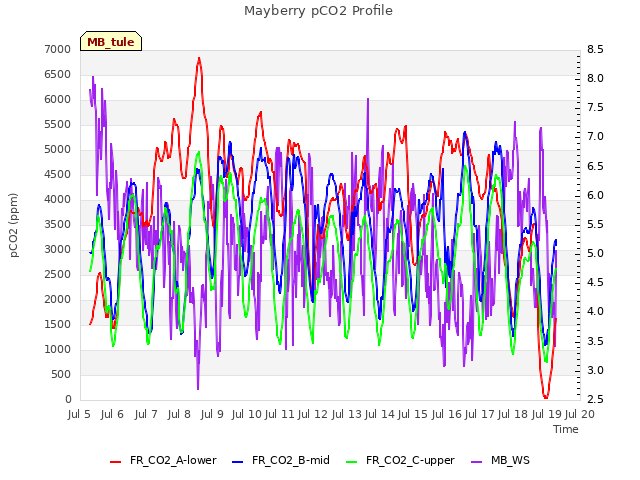The height and width of the screenshot is (480, 640).
Task: Click the 3.5 right axis value
Action: coord(595,341)
